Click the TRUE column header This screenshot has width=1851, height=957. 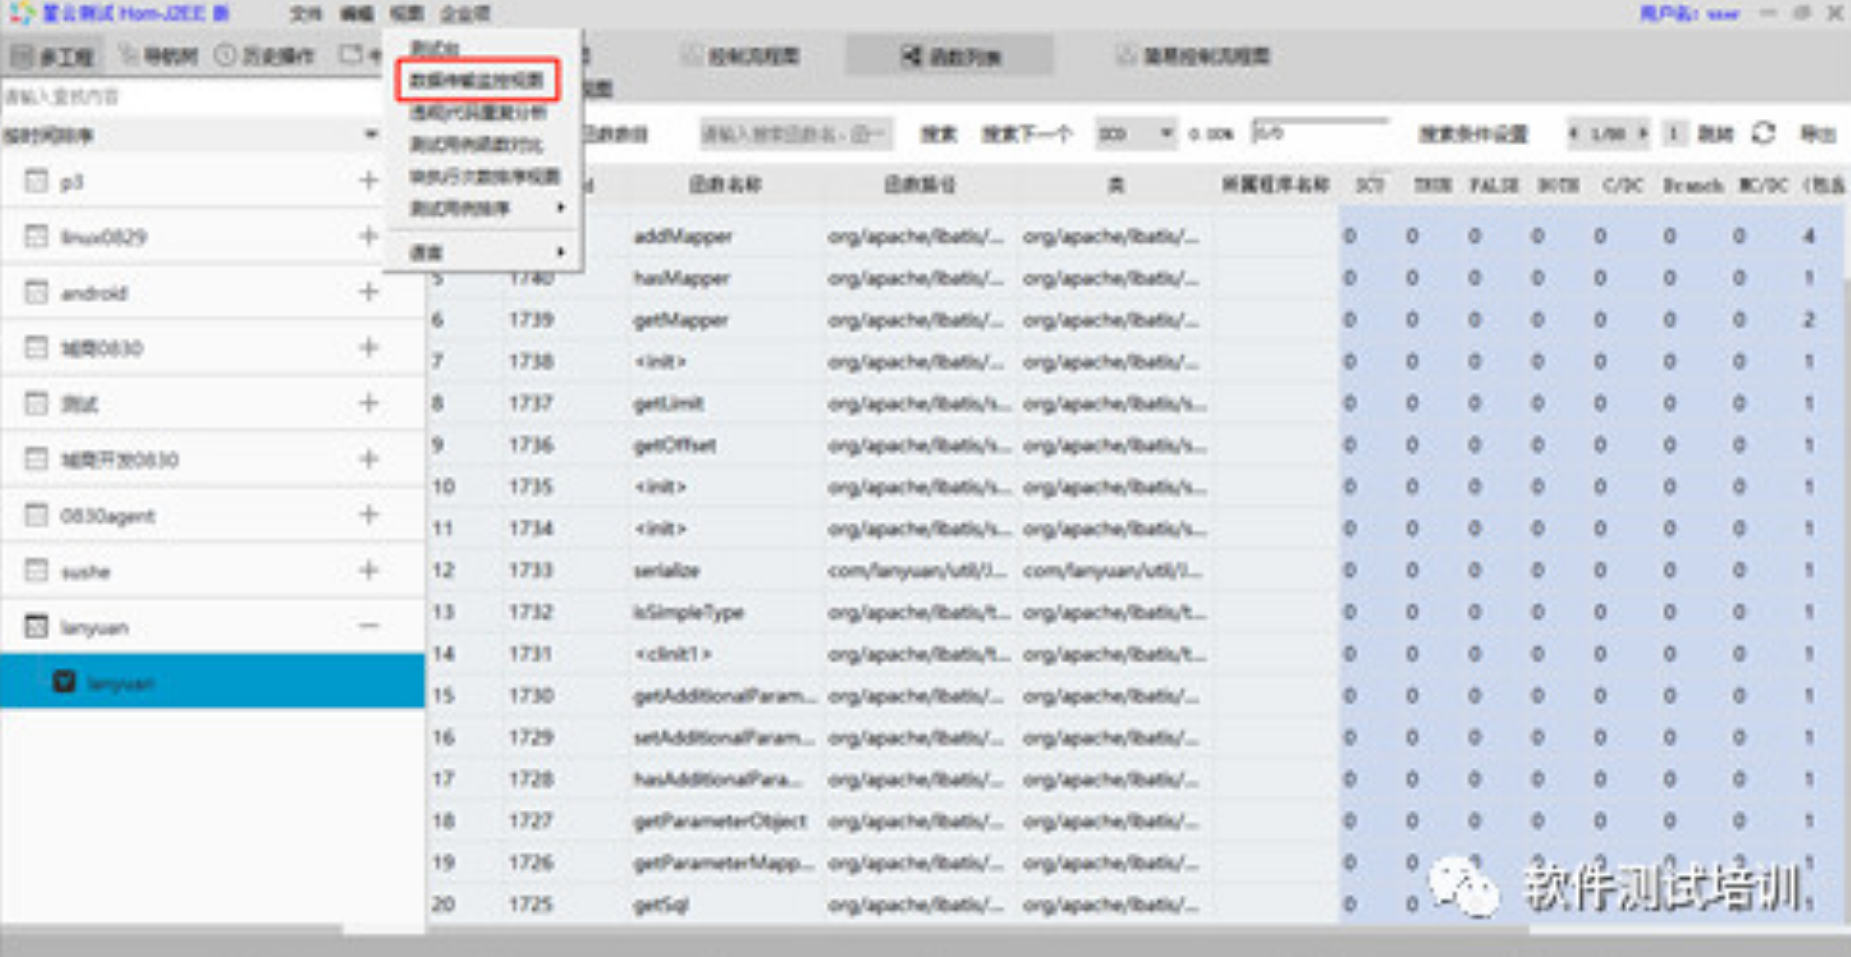click(1431, 185)
